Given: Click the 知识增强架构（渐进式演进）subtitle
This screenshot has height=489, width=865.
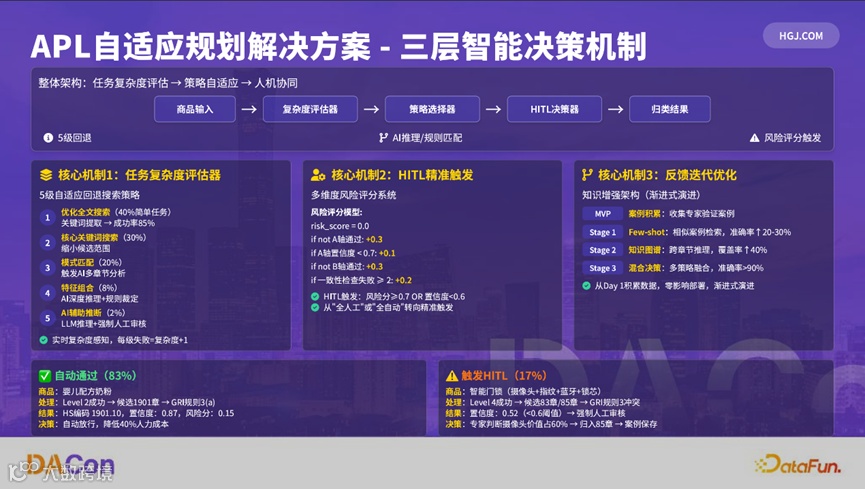Looking at the screenshot, I should point(641,195).
